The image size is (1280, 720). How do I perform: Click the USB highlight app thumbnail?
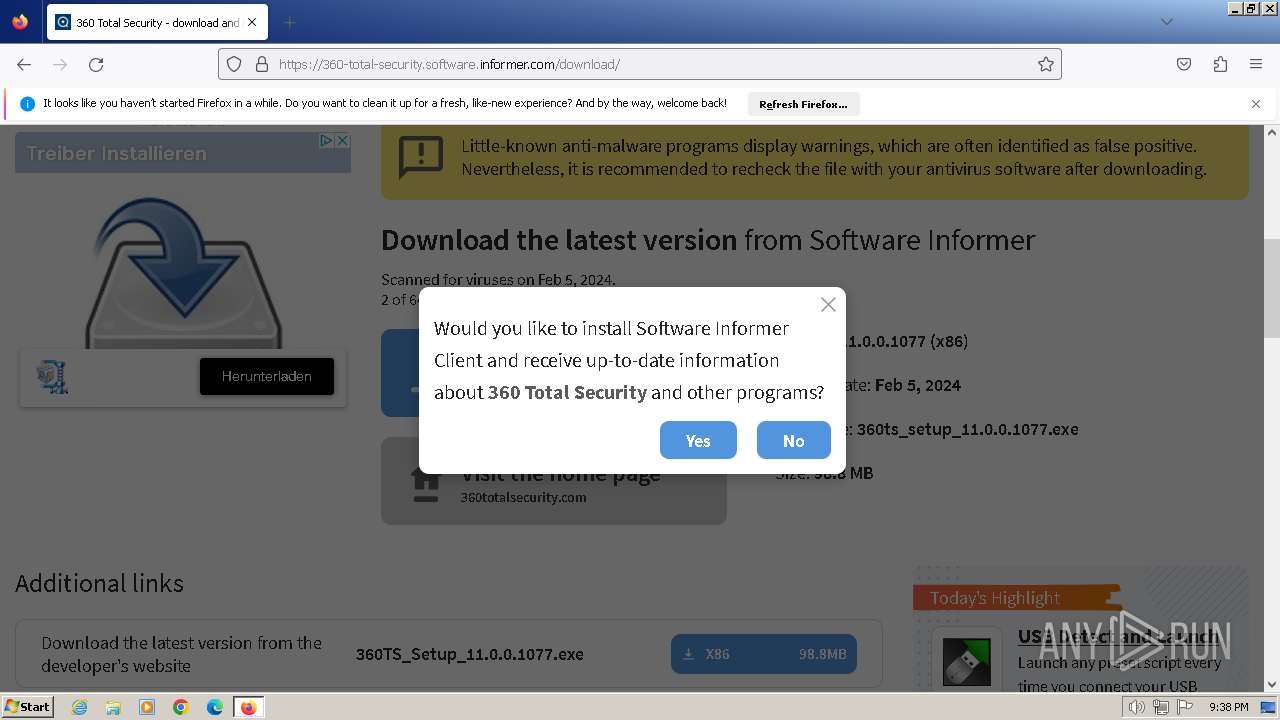click(x=966, y=661)
